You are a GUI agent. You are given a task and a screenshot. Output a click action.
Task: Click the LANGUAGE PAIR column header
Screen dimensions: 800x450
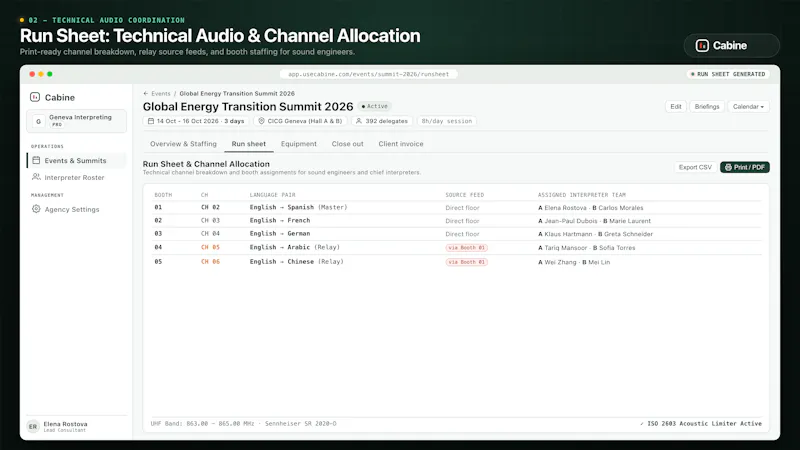[x=272, y=195]
